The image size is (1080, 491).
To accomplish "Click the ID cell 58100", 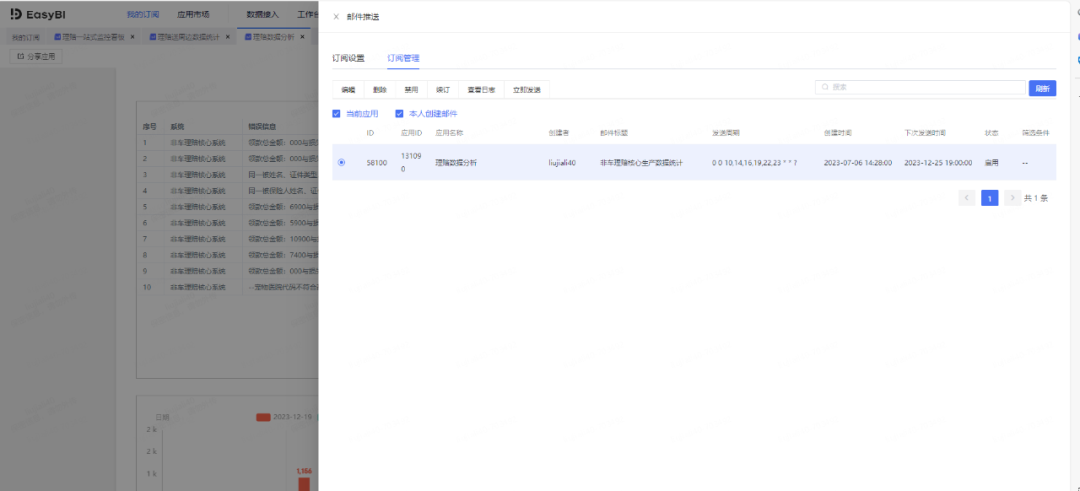I will click(x=377, y=163).
